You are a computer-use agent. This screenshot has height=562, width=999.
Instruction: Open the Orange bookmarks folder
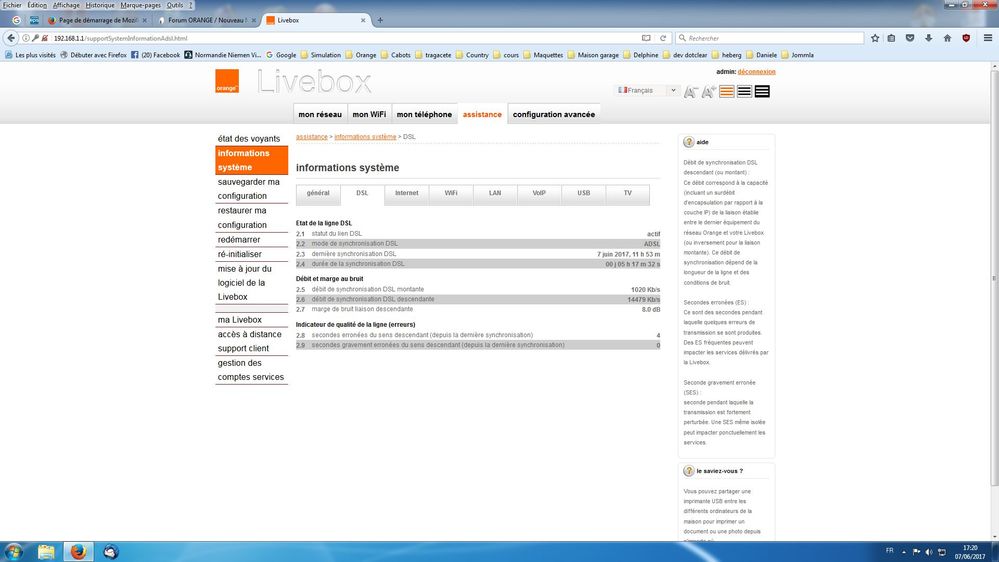click(361, 55)
